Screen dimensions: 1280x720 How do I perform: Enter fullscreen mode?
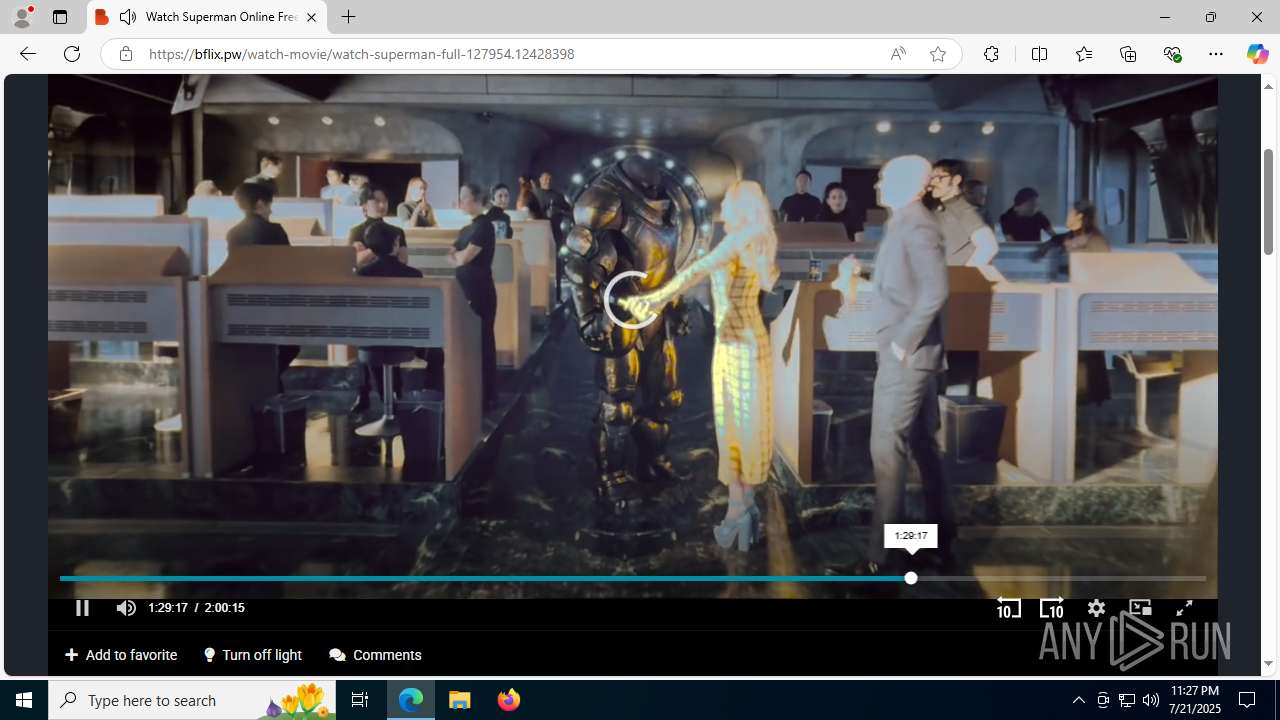click(x=1184, y=608)
